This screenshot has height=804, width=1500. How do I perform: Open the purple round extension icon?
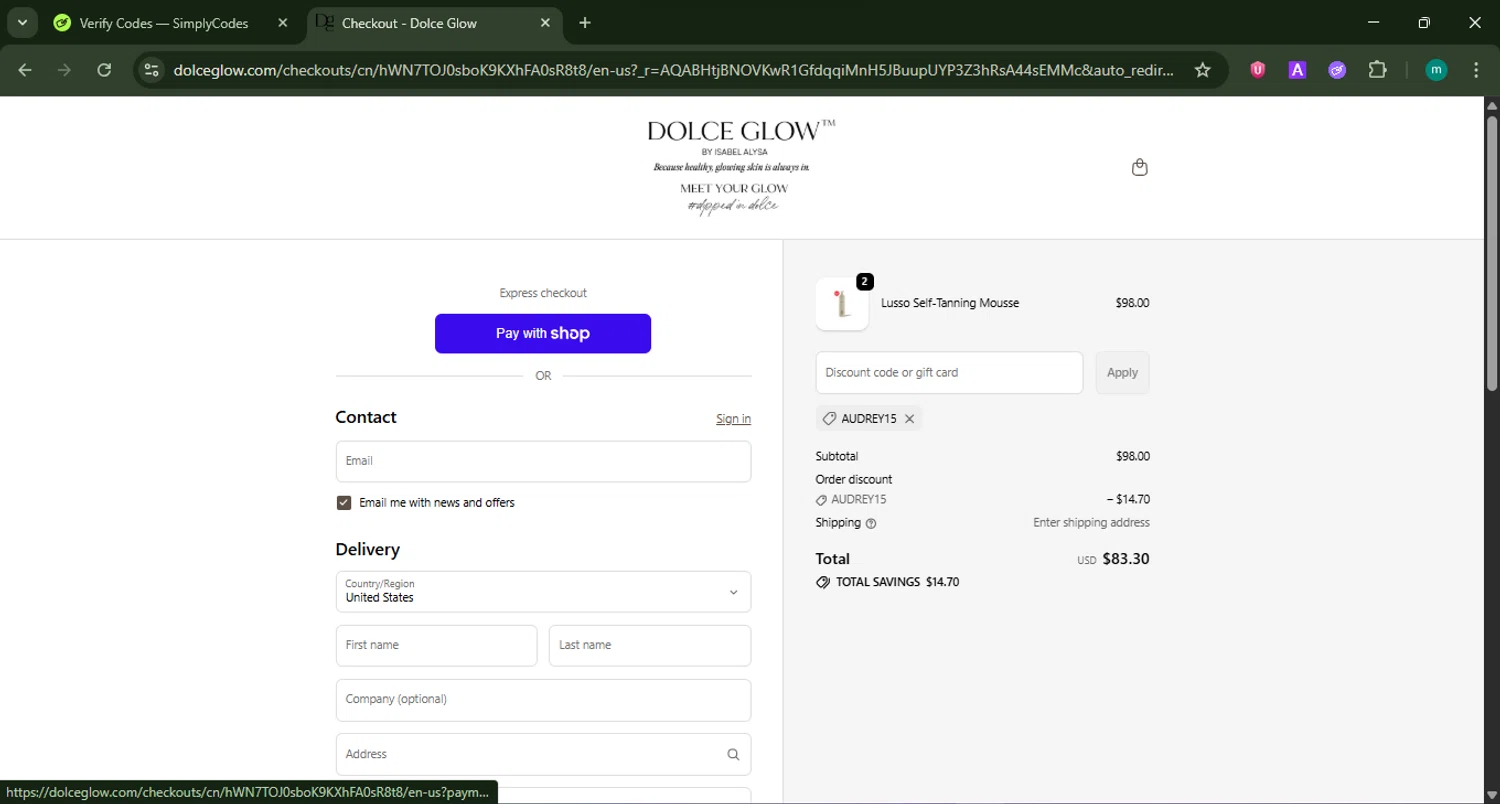point(1337,70)
